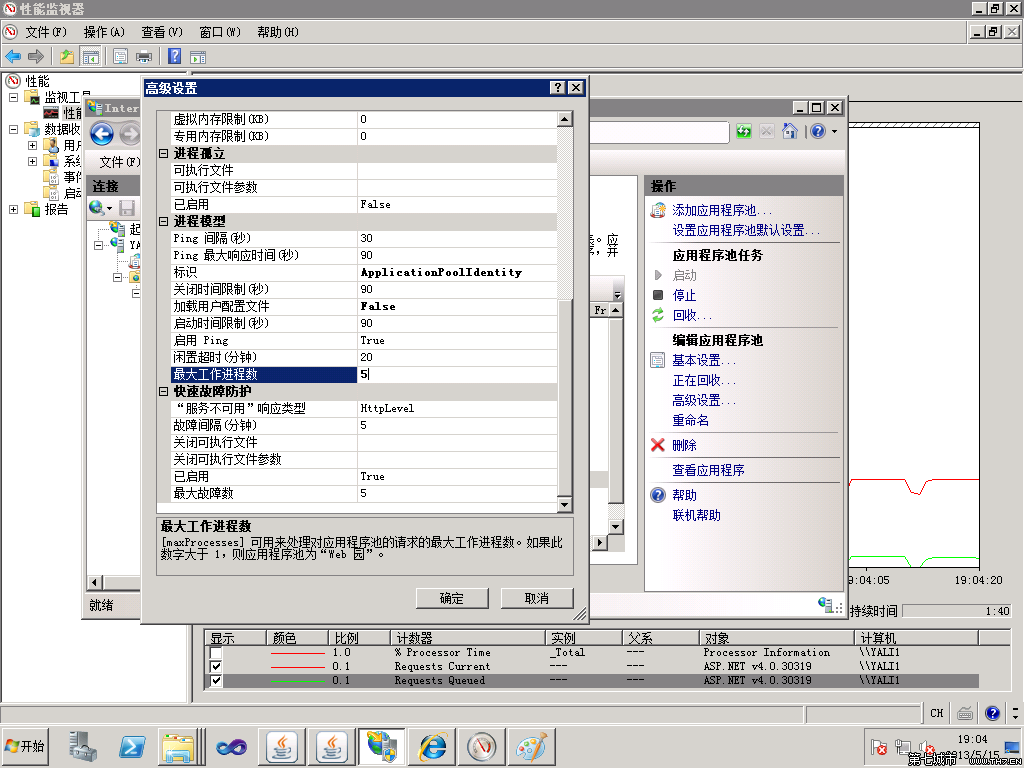Image resolution: width=1024 pixels, height=768 pixels.
Task: Uncheck the Requests Queued counter checkbox
Action: coord(216,681)
